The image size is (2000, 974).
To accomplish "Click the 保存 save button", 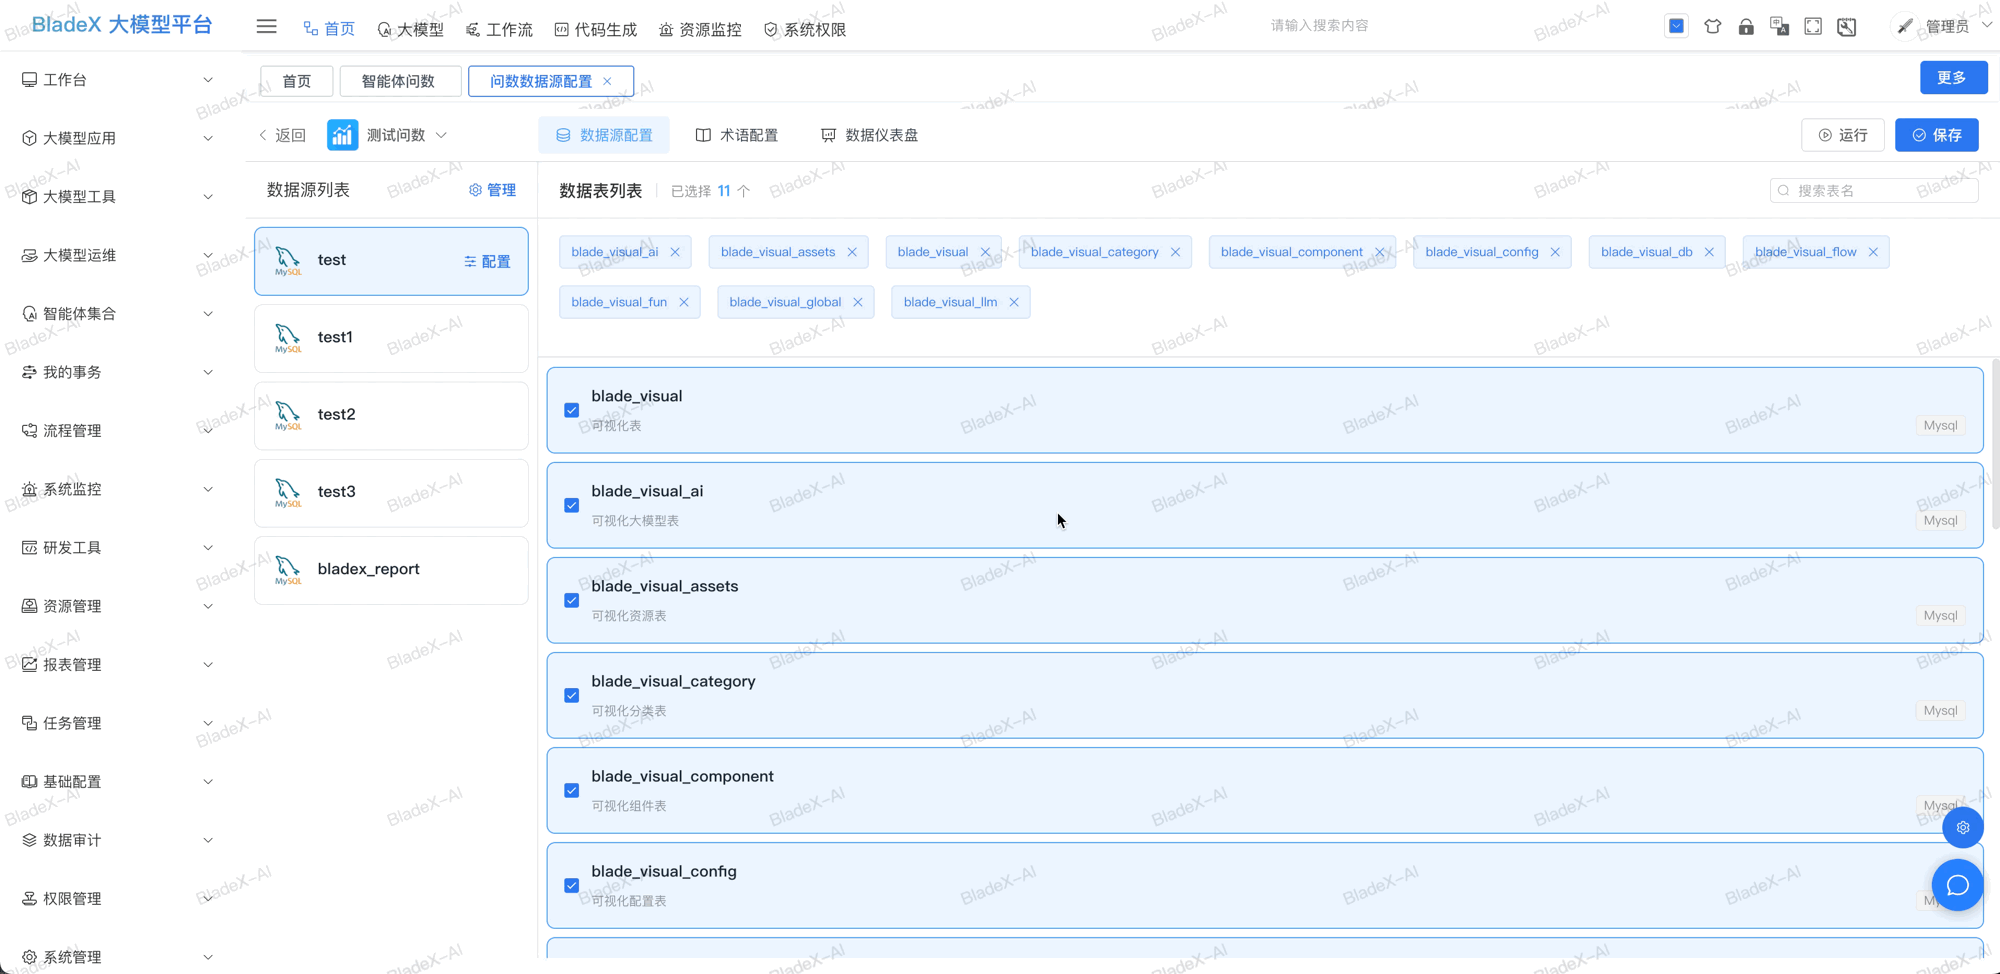I will [1936, 135].
